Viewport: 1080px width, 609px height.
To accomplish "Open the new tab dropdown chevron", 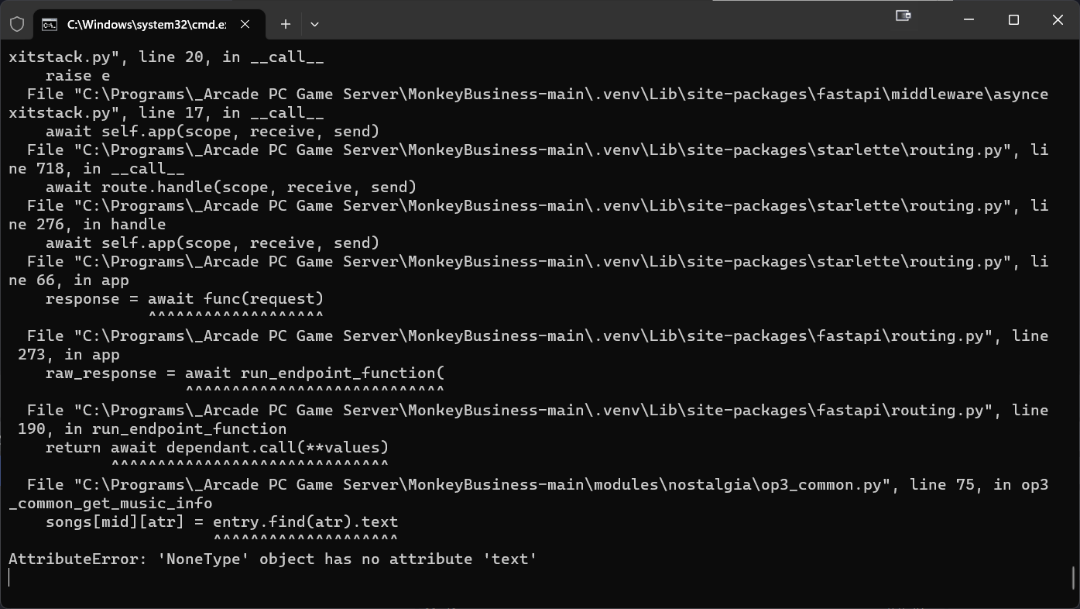I will click(313, 23).
